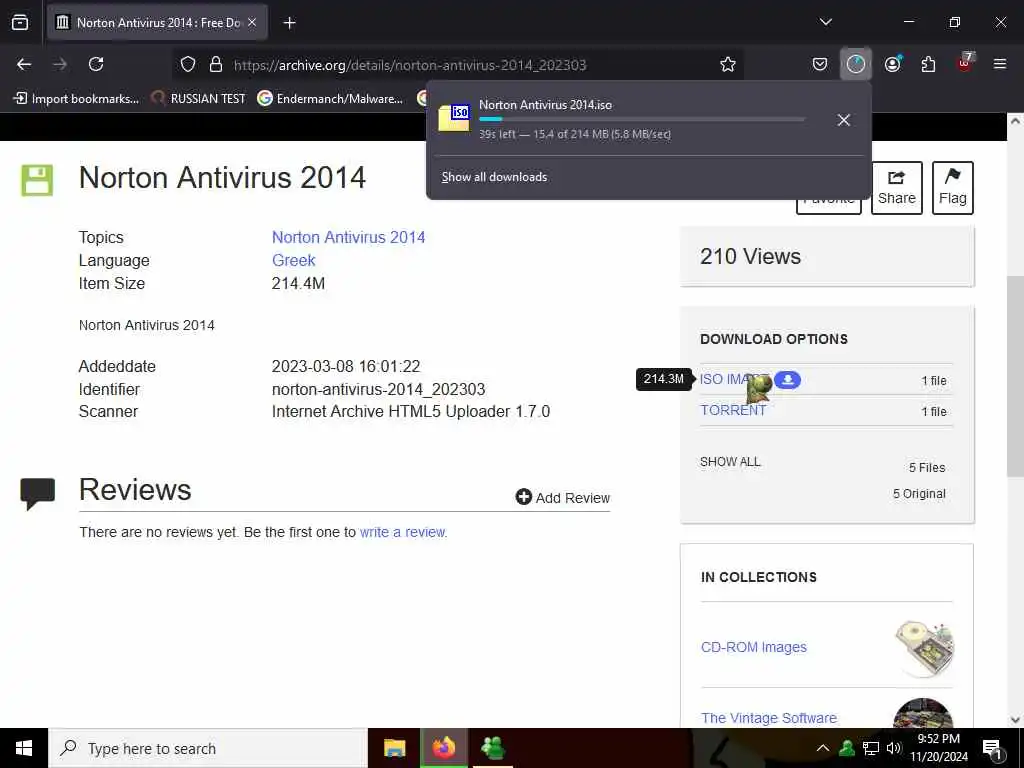Open The Vintage Software collection link

pos(769,718)
